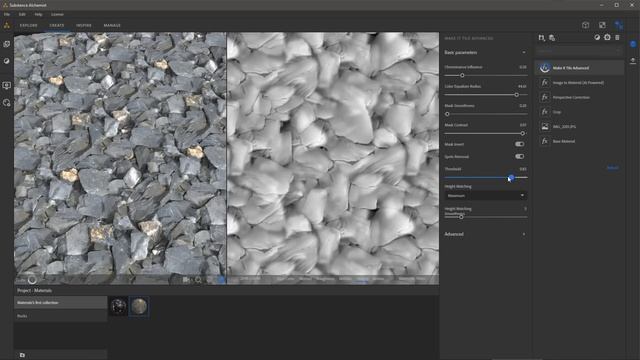Click the new folder icon below collections

coord(22,355)
